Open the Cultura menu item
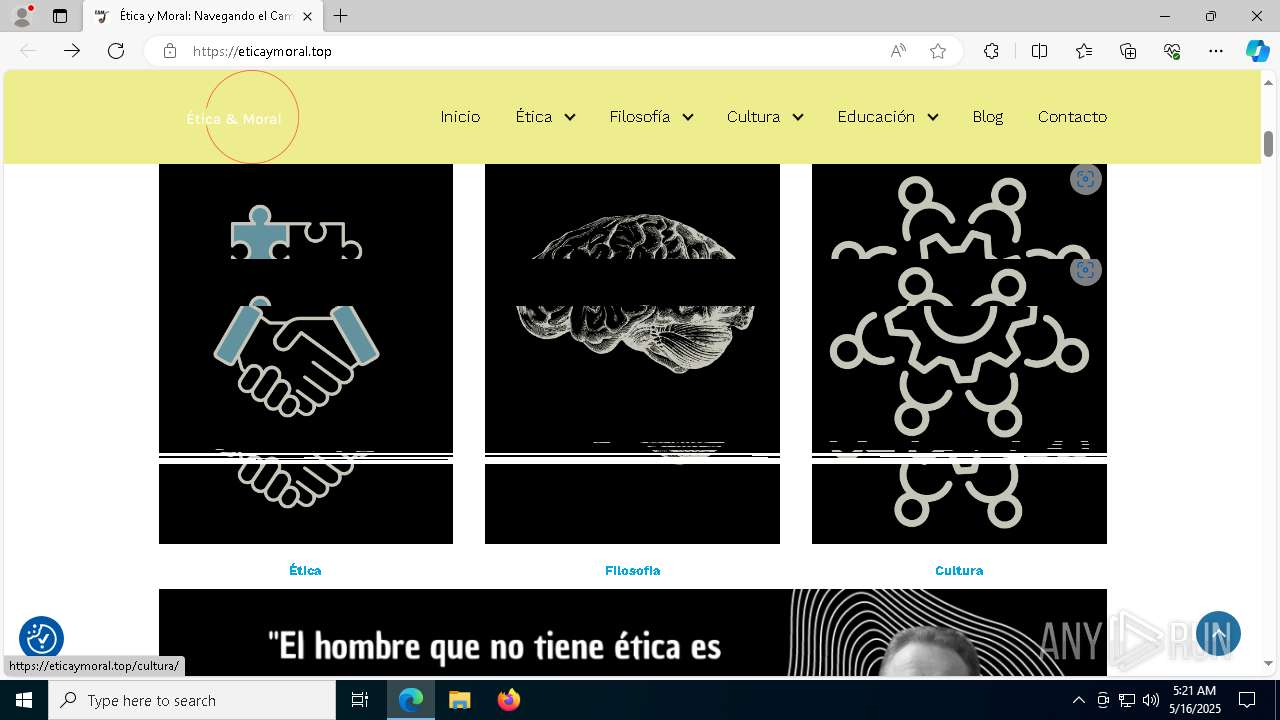Viewport: 1280px width, 720px height. pyautogui.click(x=753, y=117)
